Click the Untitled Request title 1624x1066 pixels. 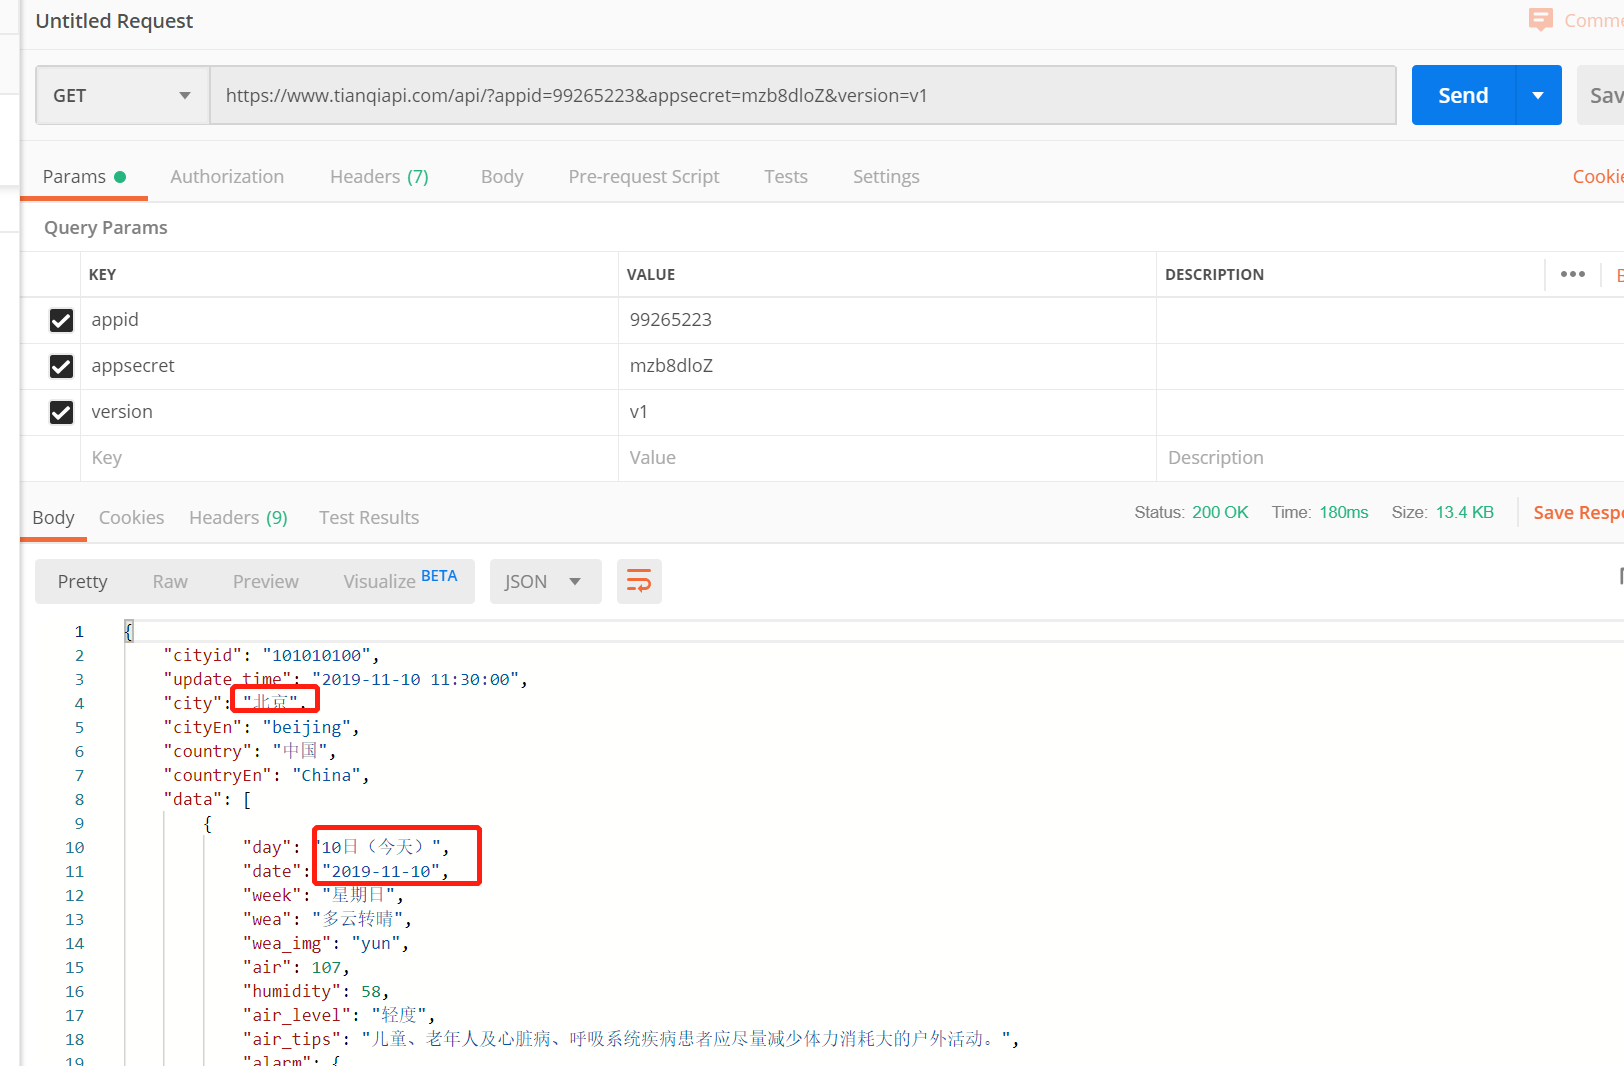[x=114, y=21]
